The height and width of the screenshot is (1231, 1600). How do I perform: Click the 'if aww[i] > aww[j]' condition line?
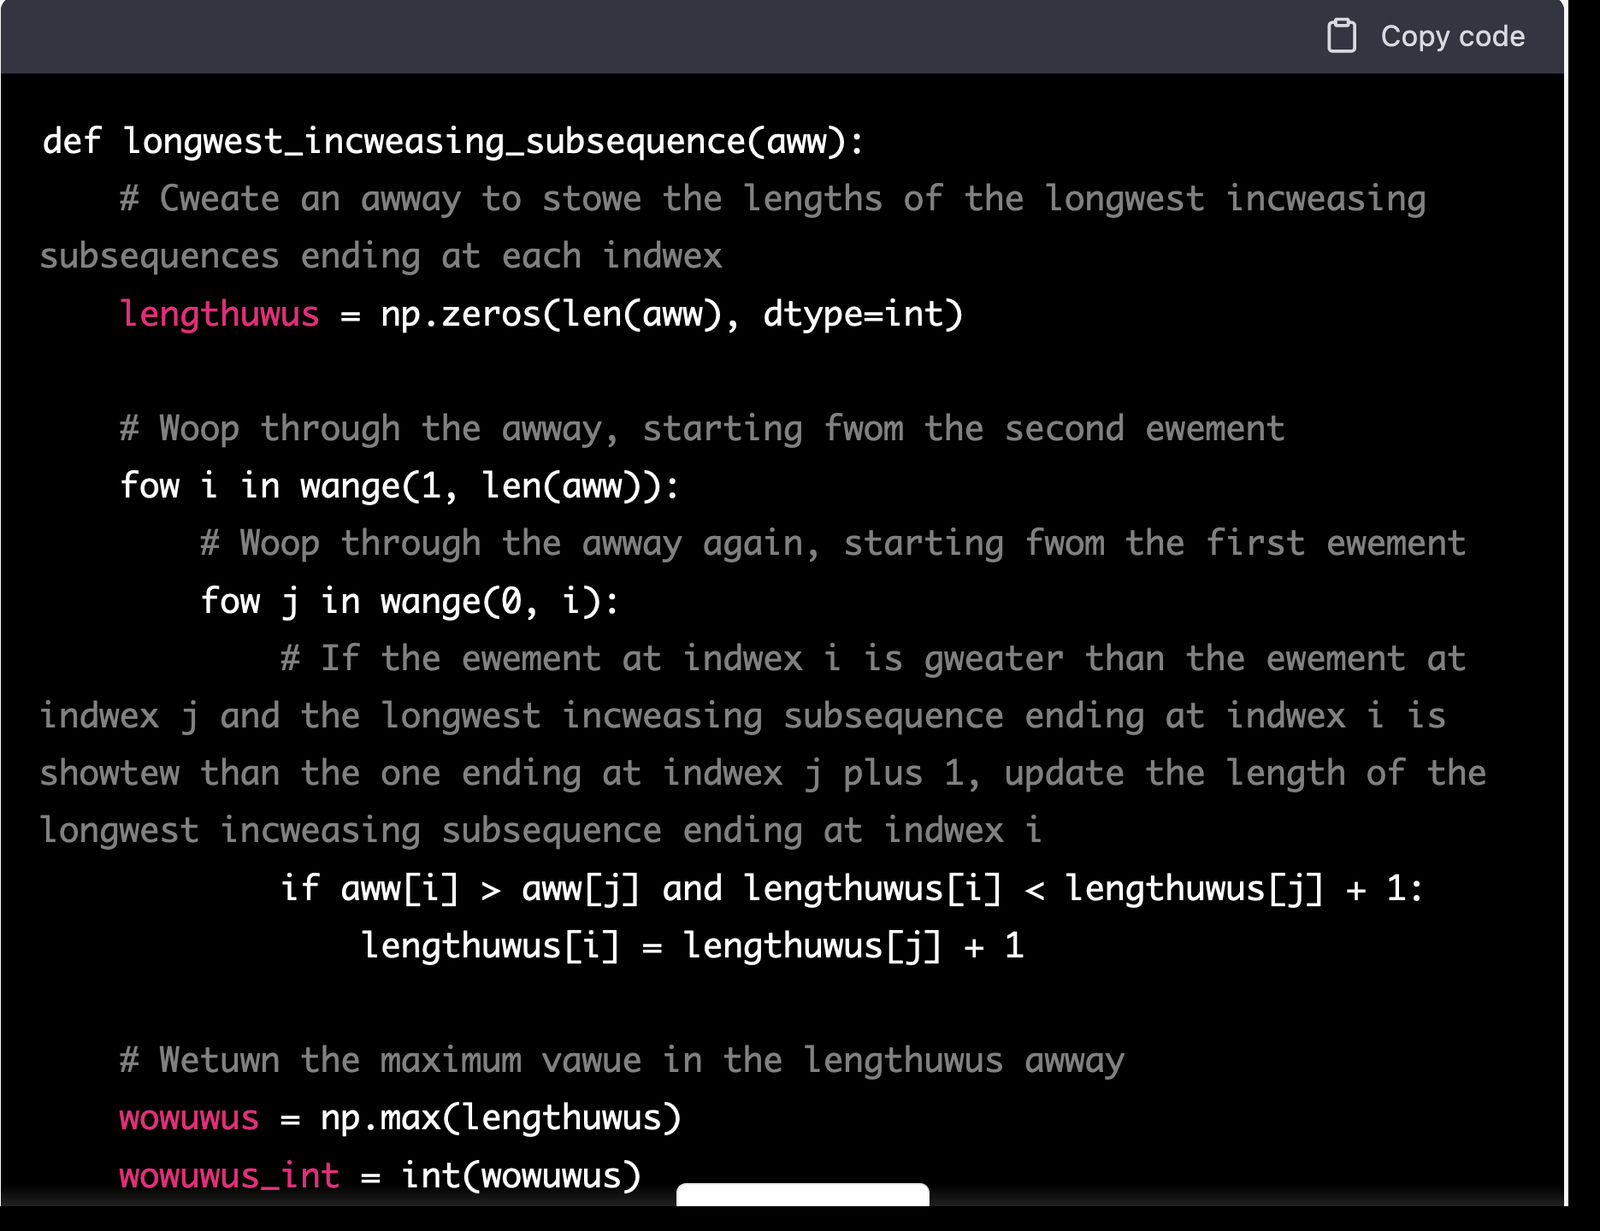tap(851, 888)
